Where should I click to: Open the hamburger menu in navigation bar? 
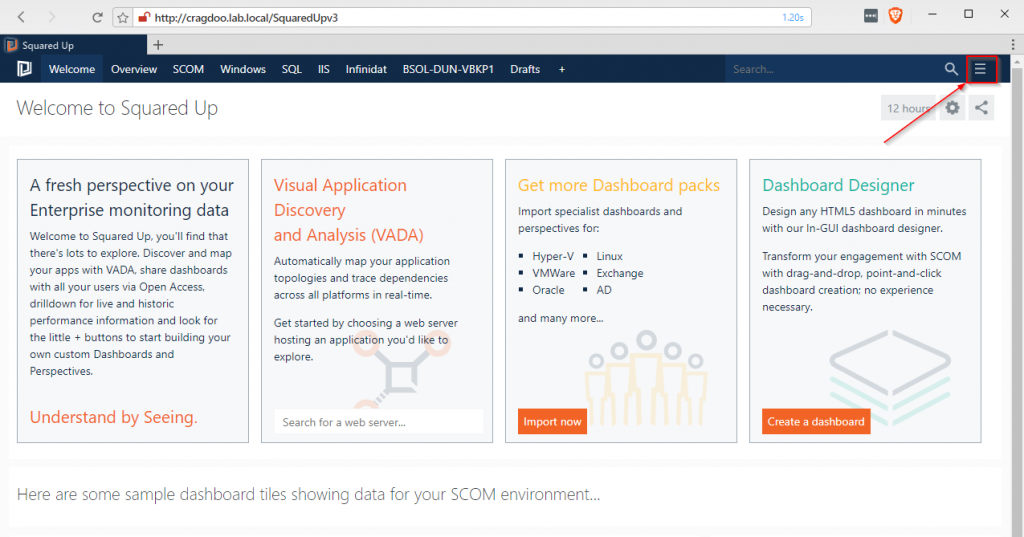(980, 69)
